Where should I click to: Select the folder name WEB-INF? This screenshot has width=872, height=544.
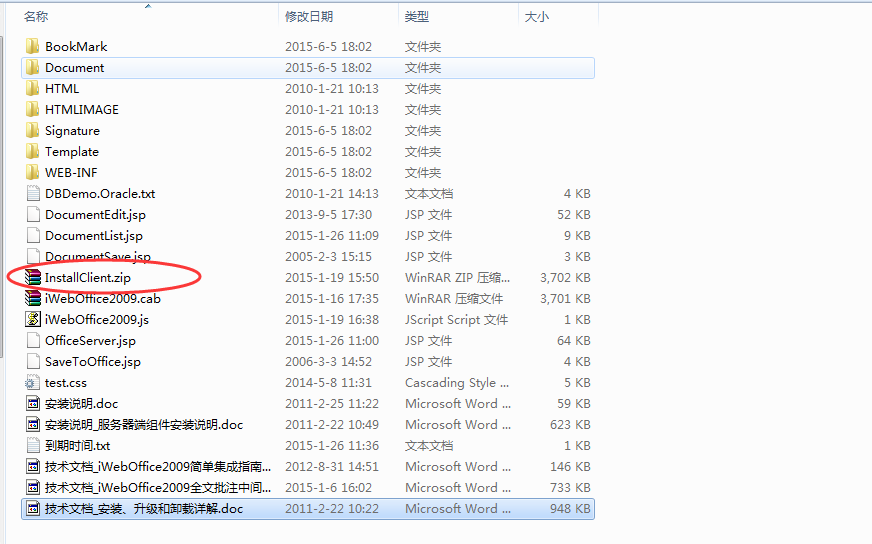click(71, 172)
